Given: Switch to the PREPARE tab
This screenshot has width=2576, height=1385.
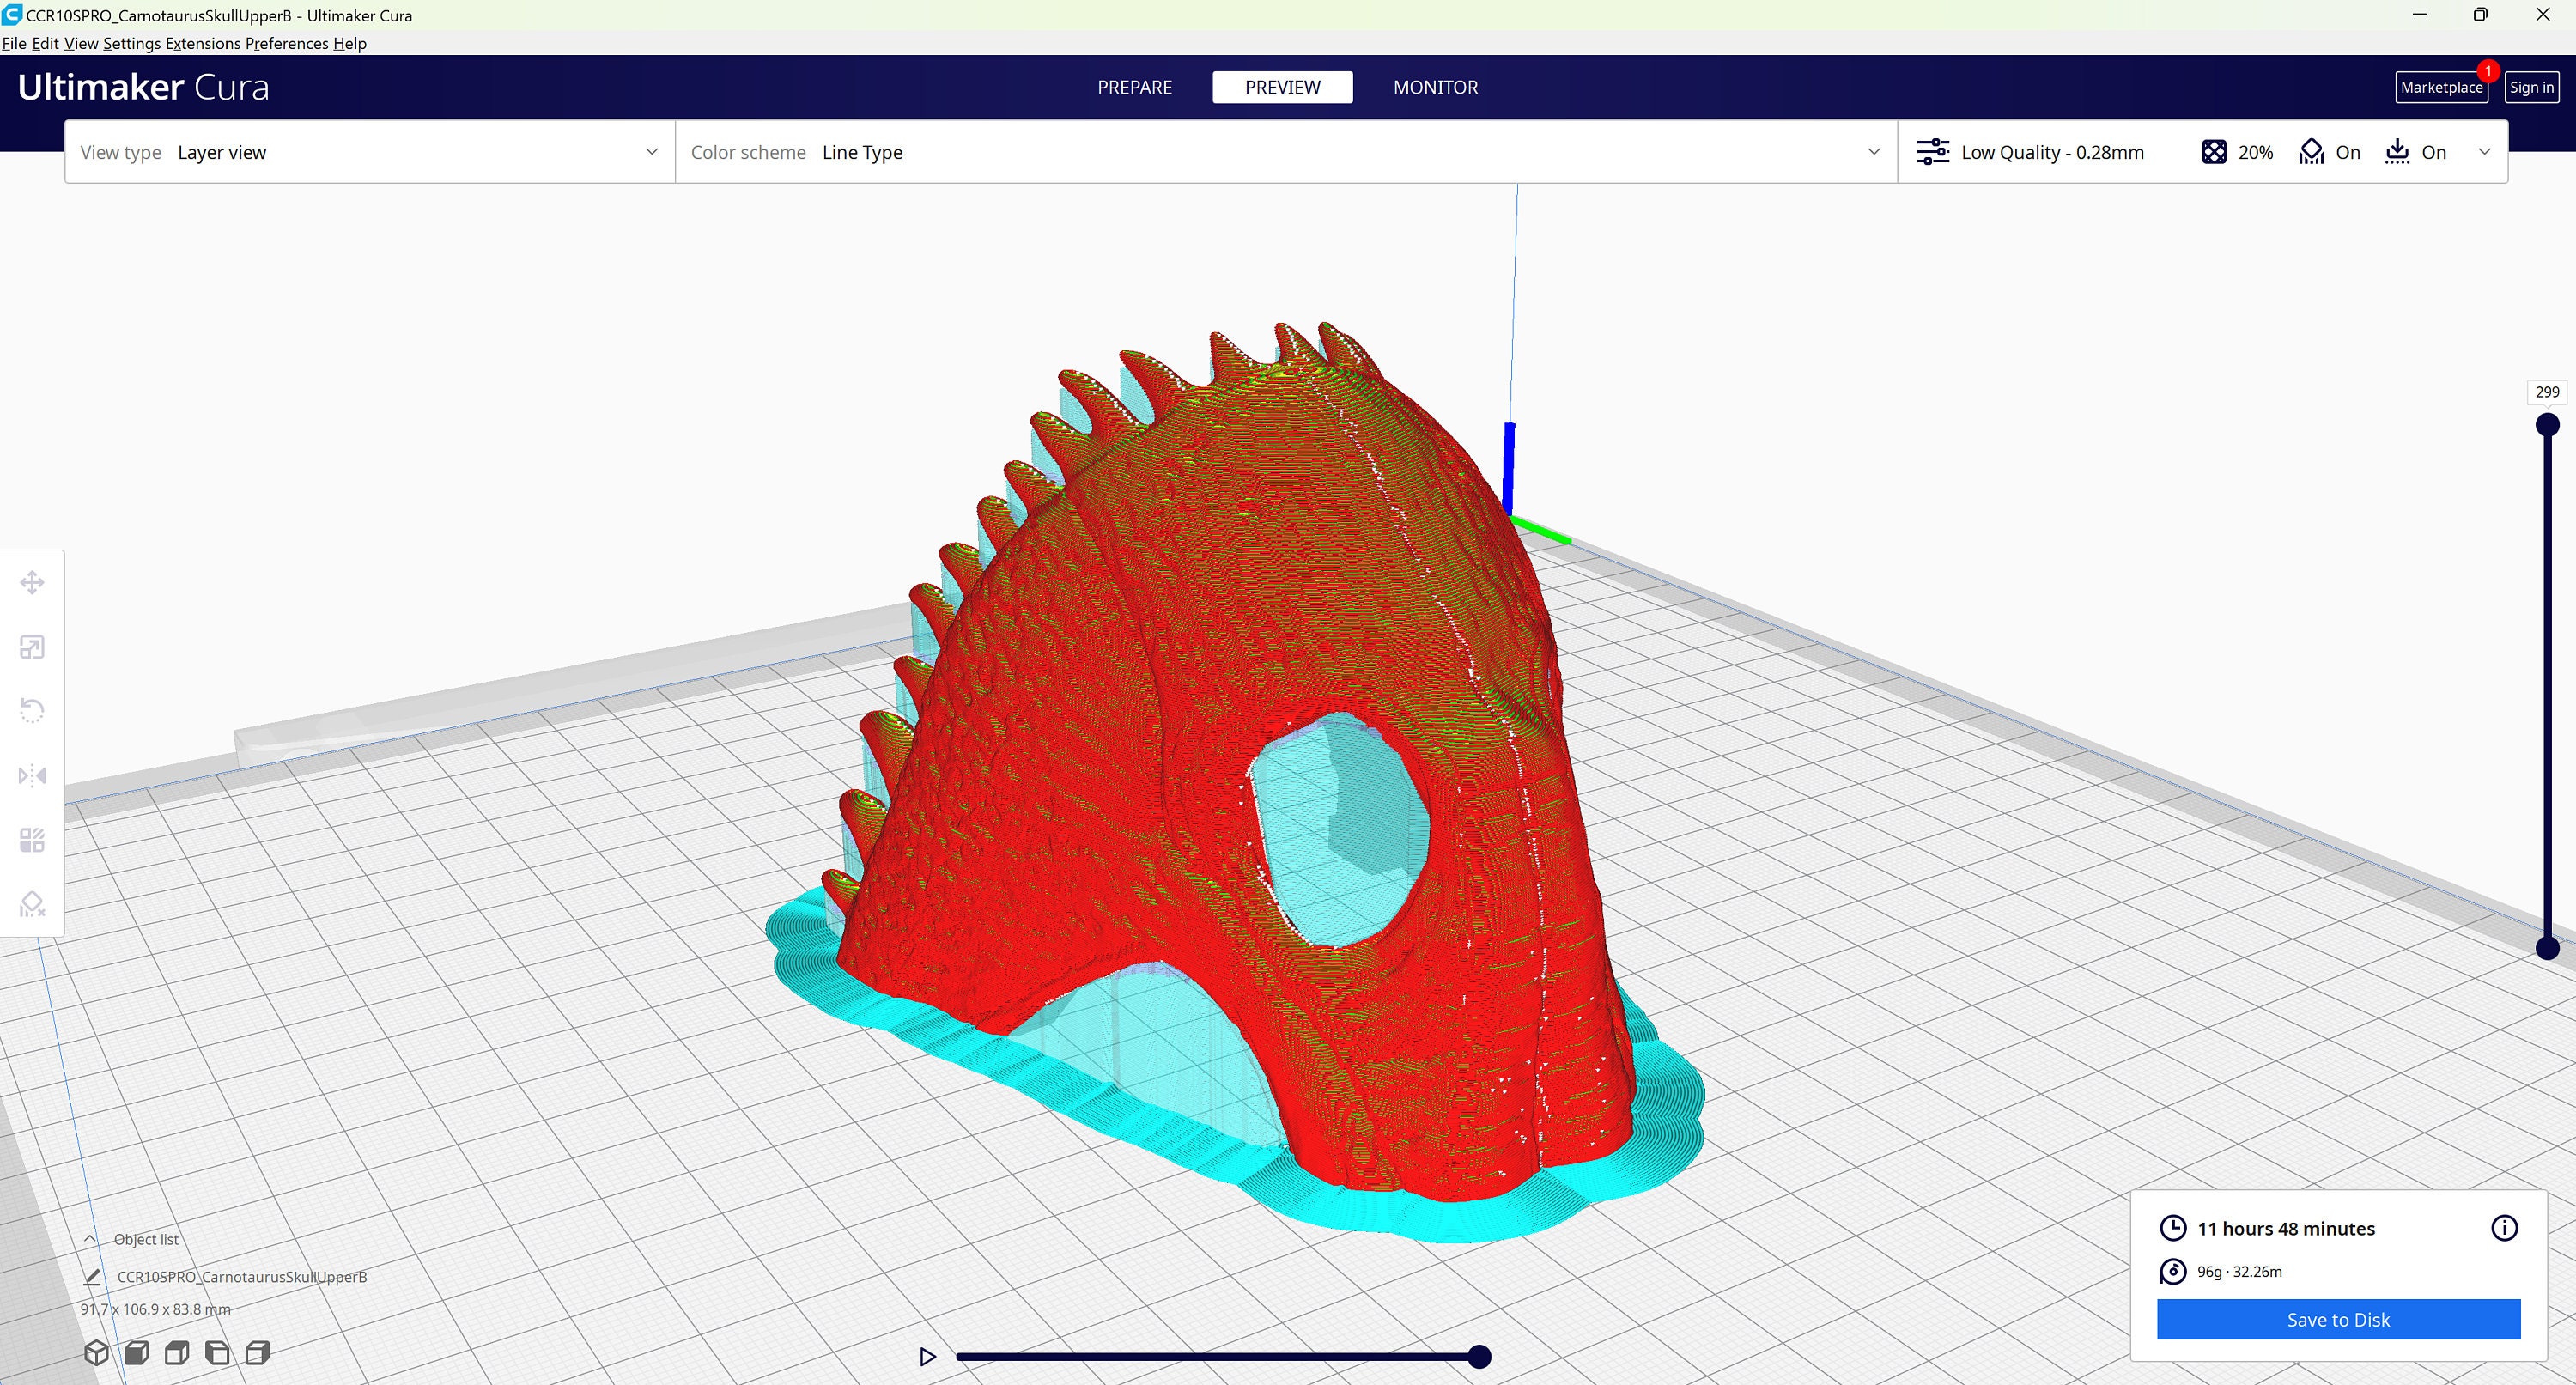Looking at the screenshot, I should (1134, 87).
